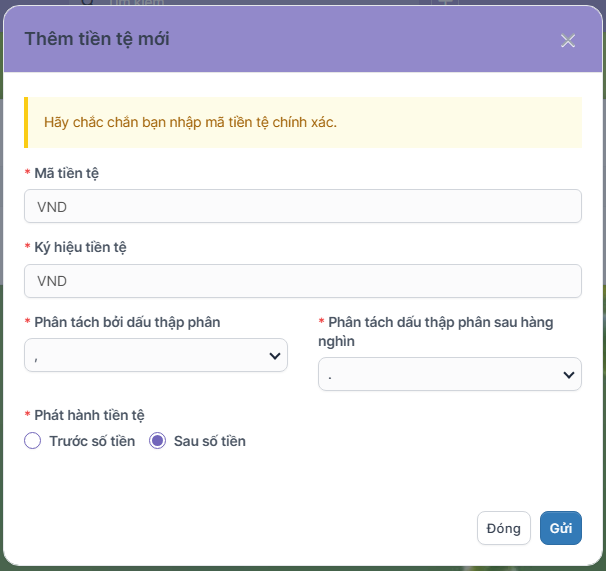The image size is (606, 571).
Task: Focus the Ký hiệu tiền tệ text box
Action: tap(302, 281)
